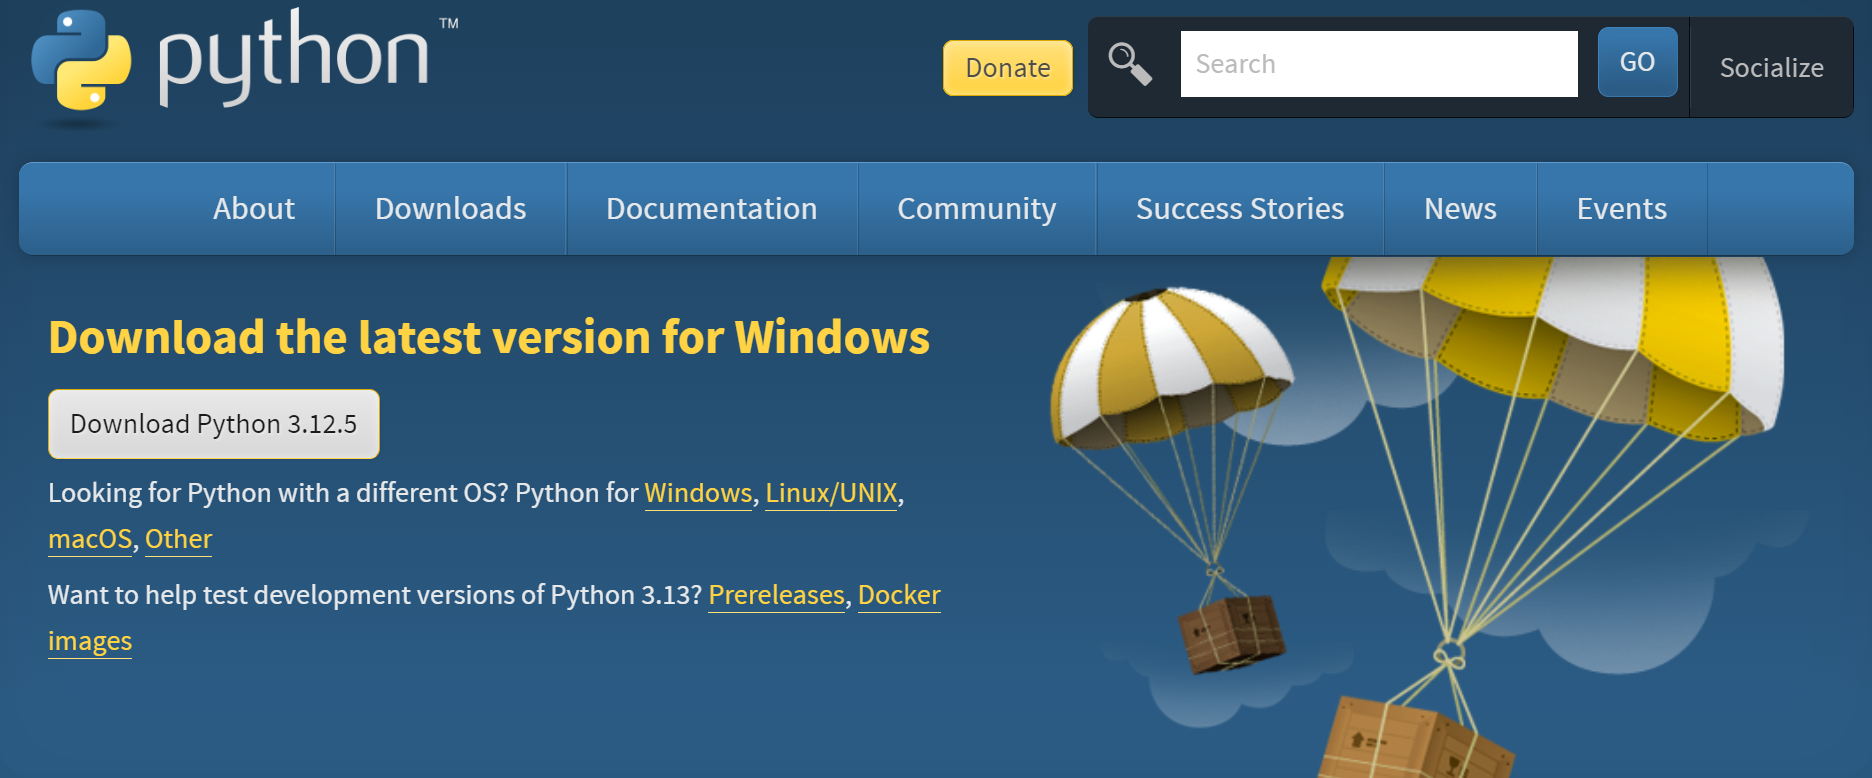
Task: Focus the Search input field
Action: tap(1379, 64)
